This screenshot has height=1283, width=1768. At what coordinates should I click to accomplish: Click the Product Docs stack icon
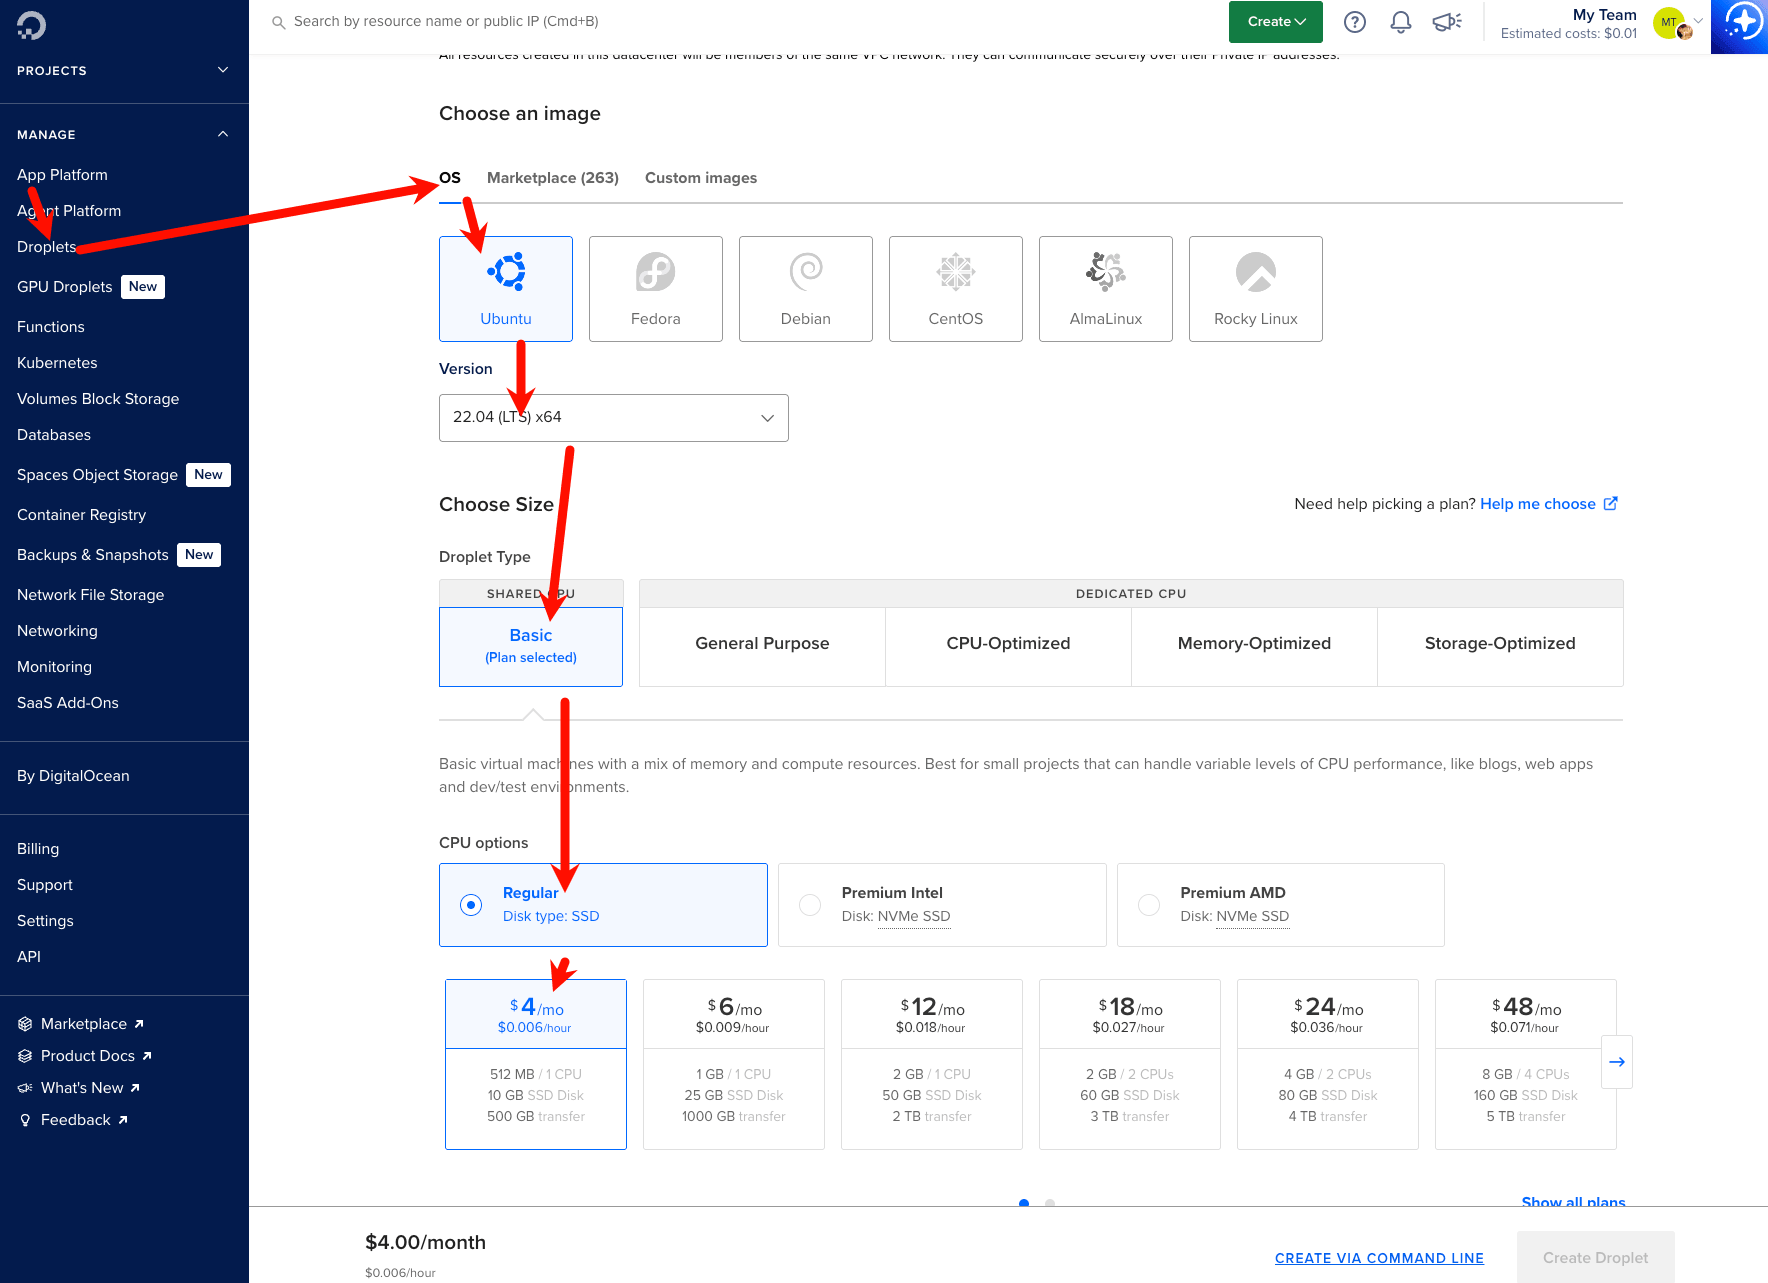point(25,1056)
